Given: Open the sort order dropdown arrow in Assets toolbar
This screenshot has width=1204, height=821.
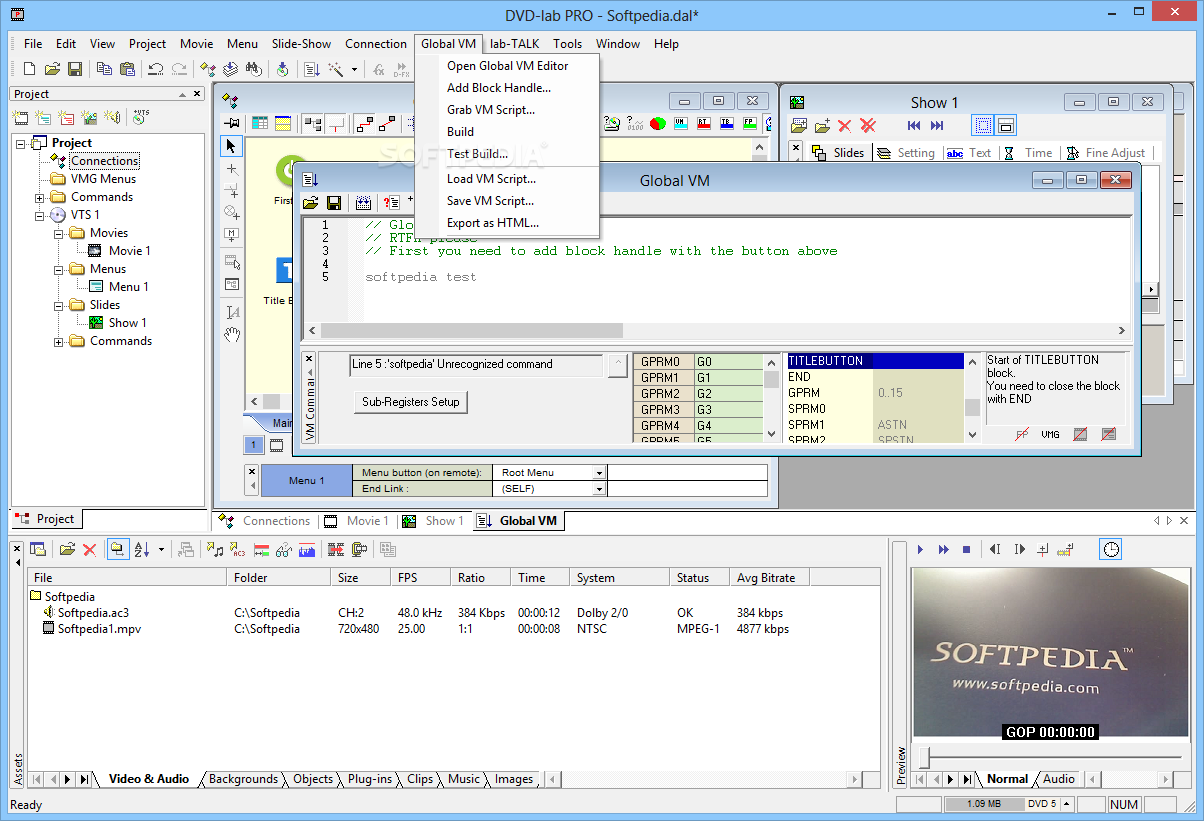Looking at the screenshot, I should pos(162,549).
